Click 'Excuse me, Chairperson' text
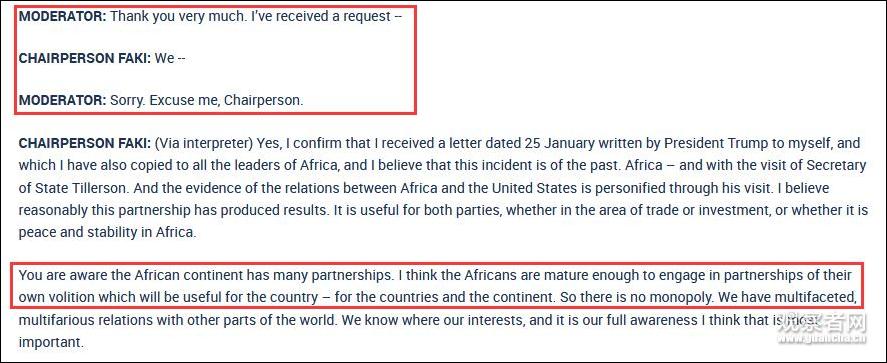The image size is (887, 363). [x=234, y=101]
